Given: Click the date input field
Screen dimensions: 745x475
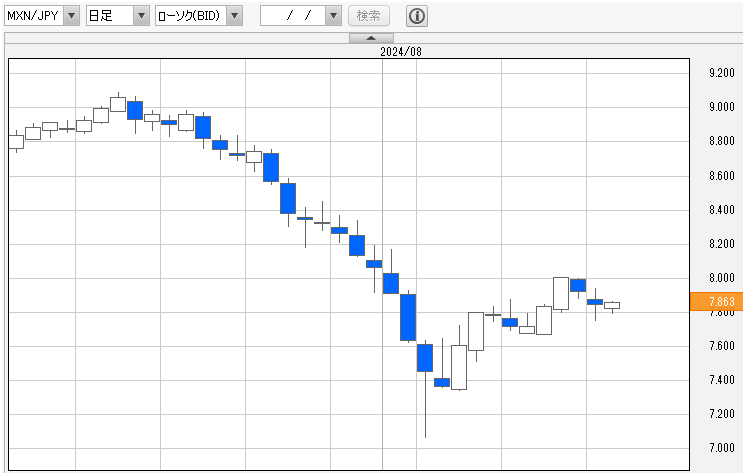Looking at the screenshot, I should [x=293, y=16].
